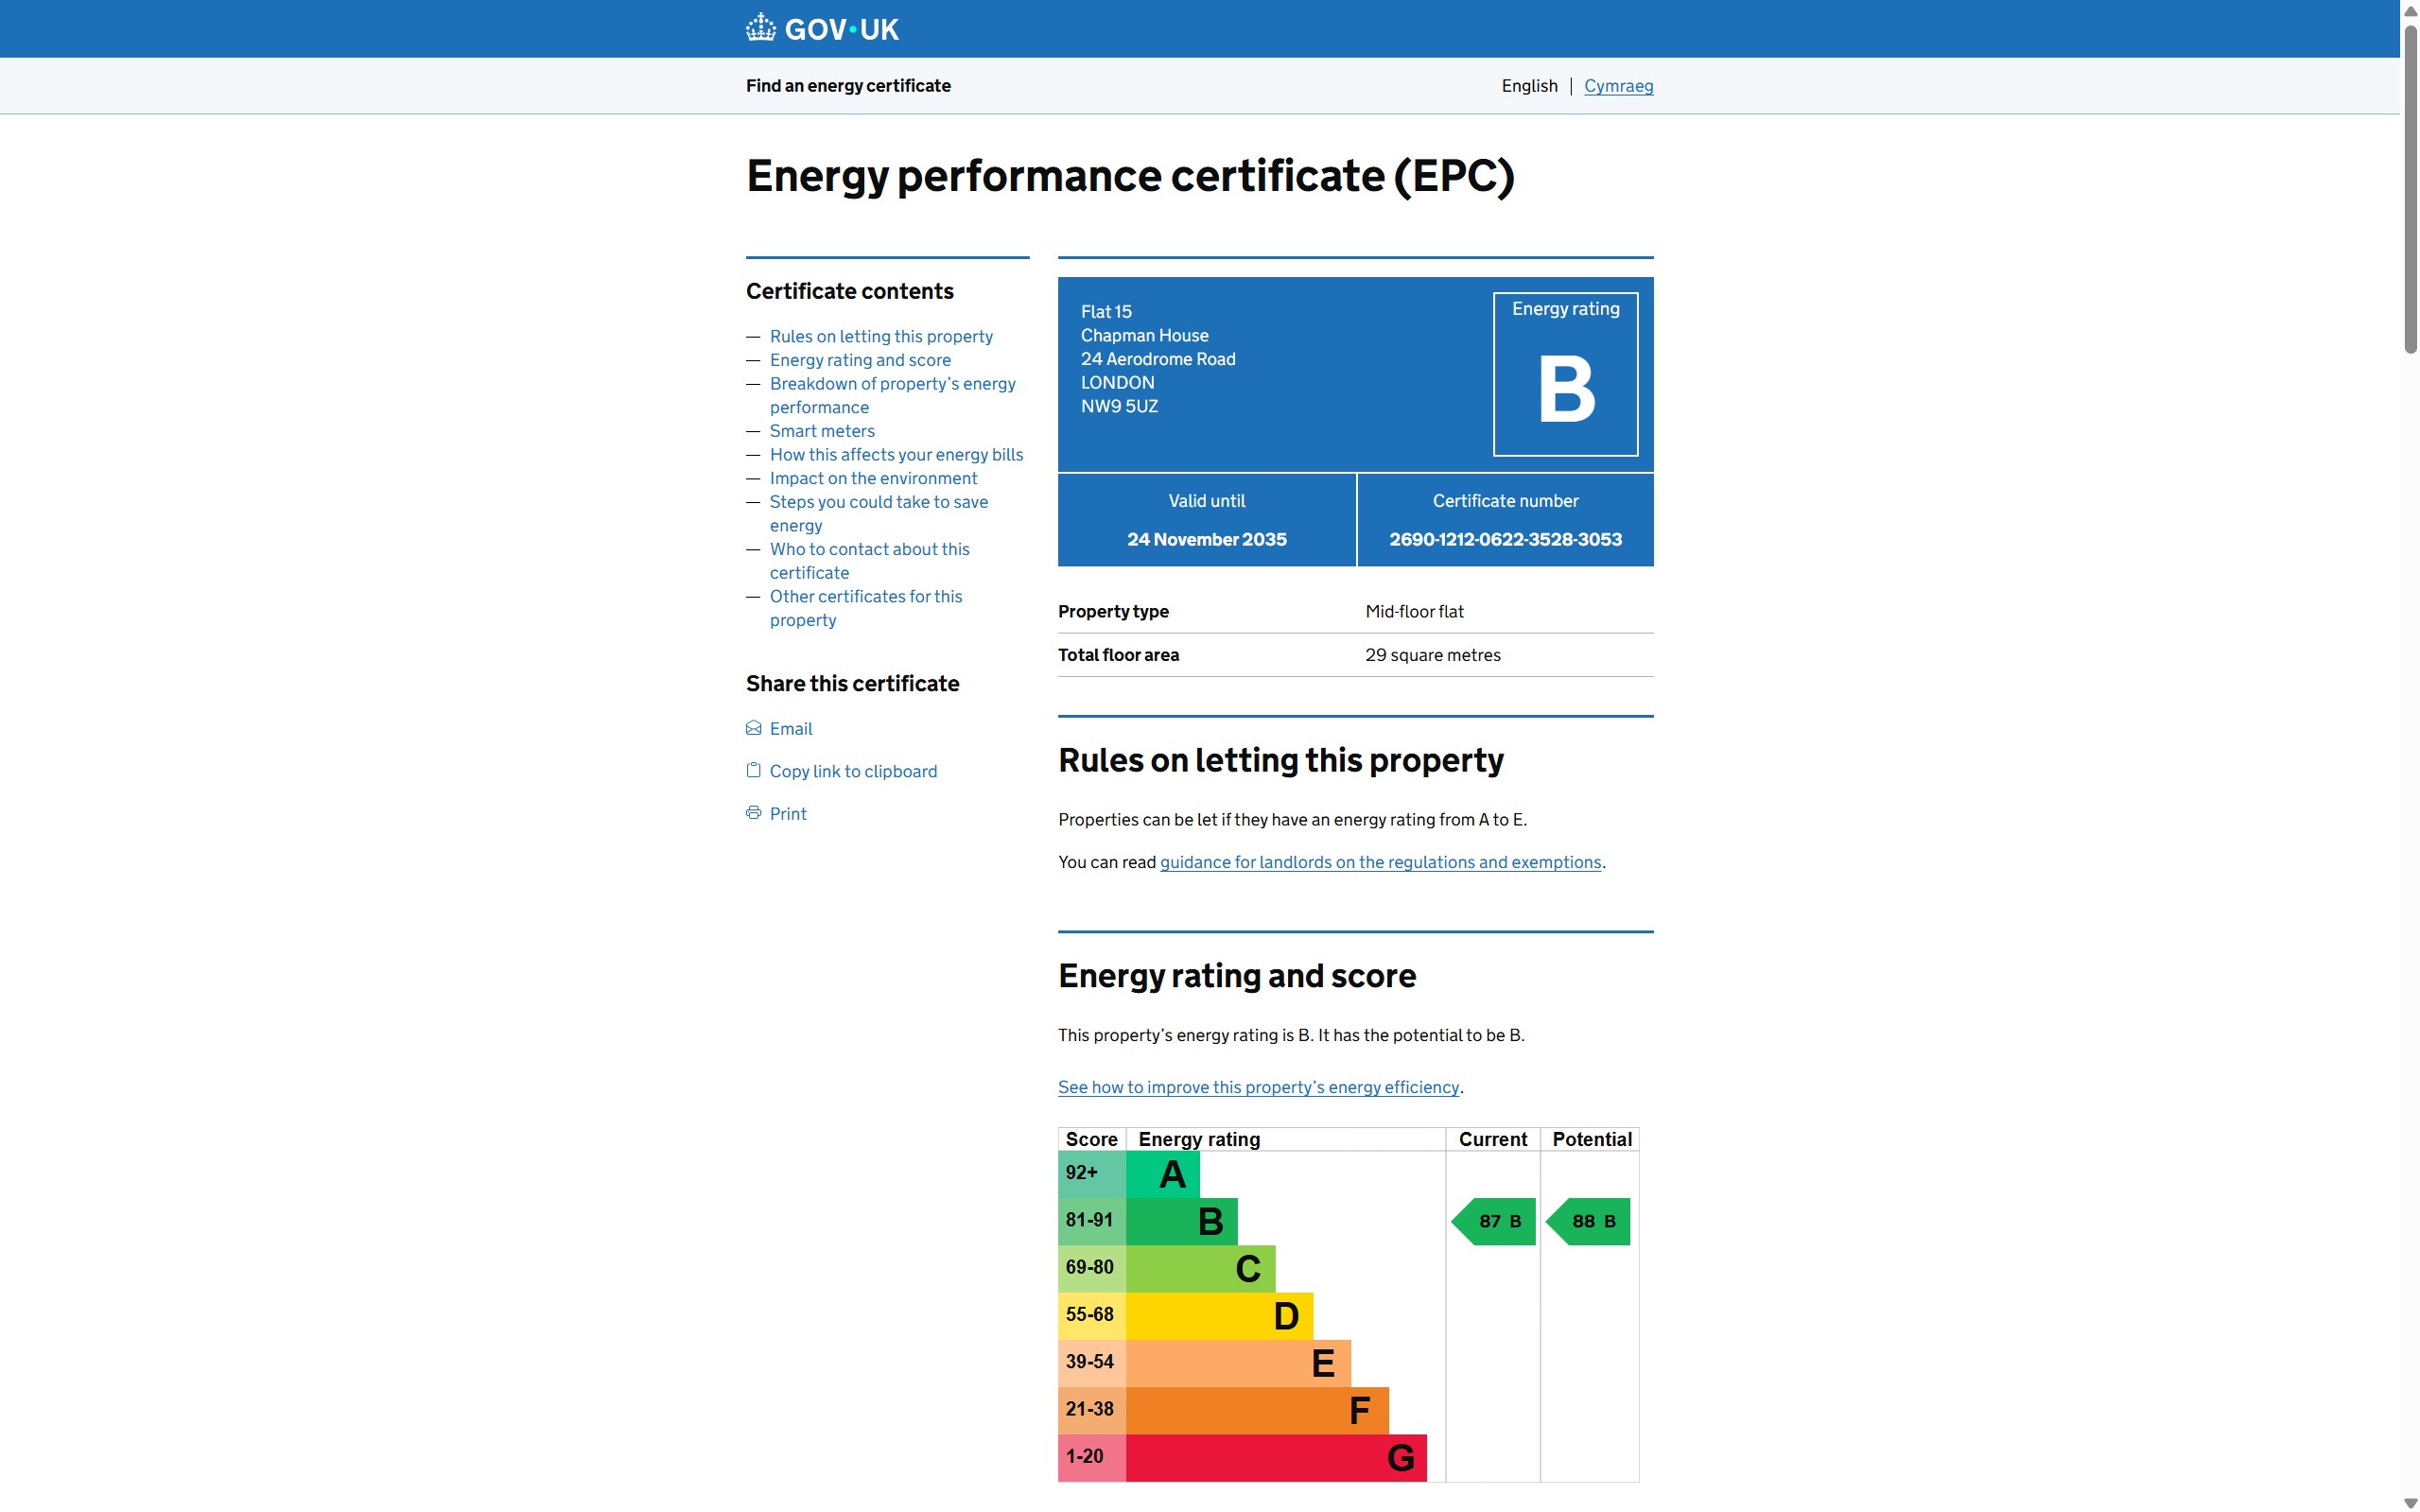
Task: Open Find an energy certificate link
Action: click(848, 86)
